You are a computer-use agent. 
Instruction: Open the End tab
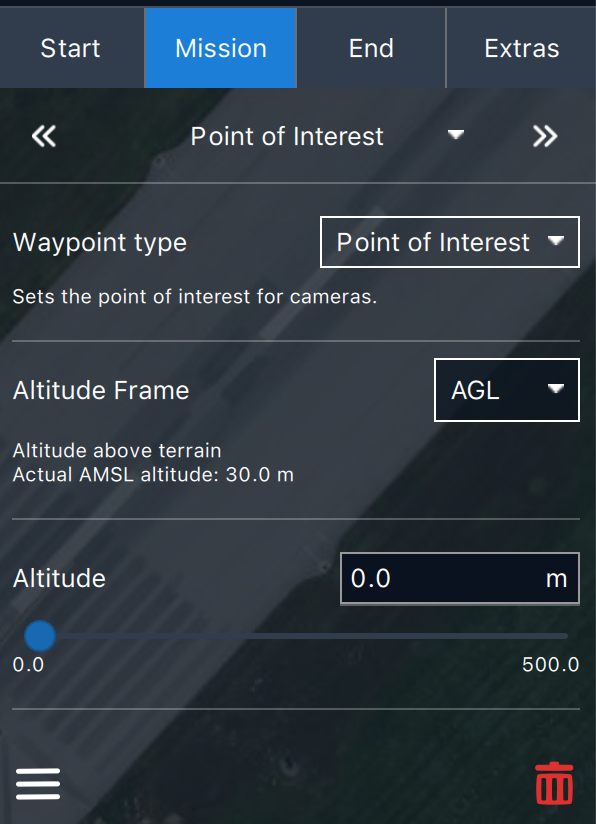(x=371, y=48)
